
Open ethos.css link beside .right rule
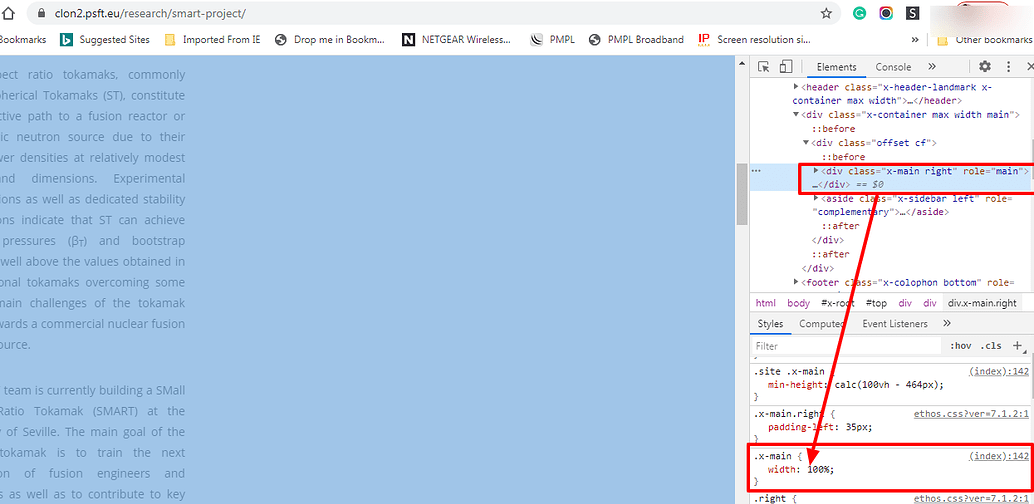[x=971, y=499]
